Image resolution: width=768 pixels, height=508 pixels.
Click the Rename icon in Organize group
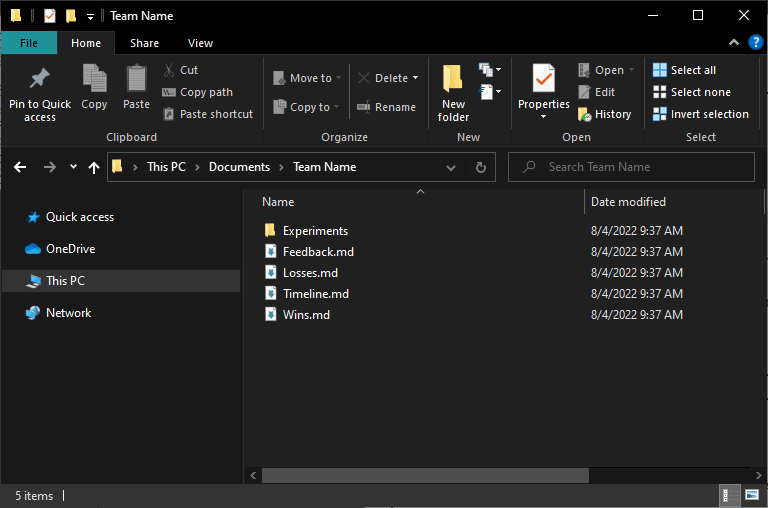pos(364,107)
